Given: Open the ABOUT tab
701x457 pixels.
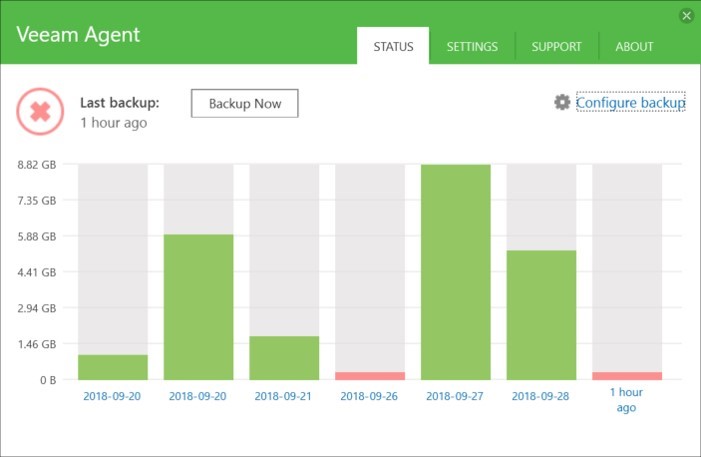Looking at the screenshot, I should click(x=634, y=47).
